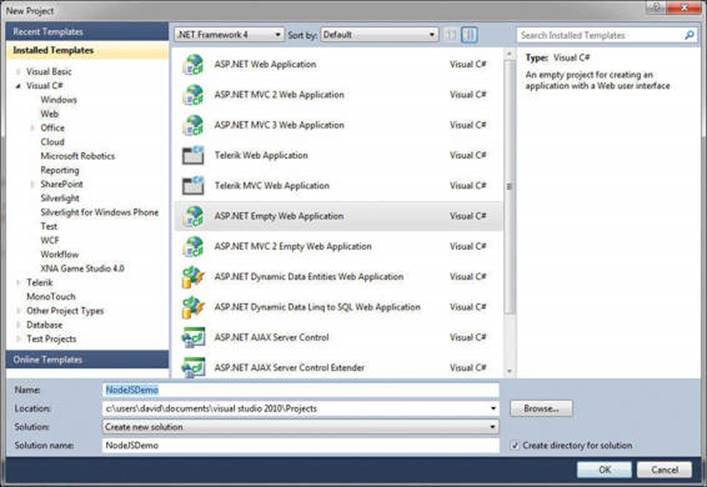Click the Solution name input field

point(301,446)
